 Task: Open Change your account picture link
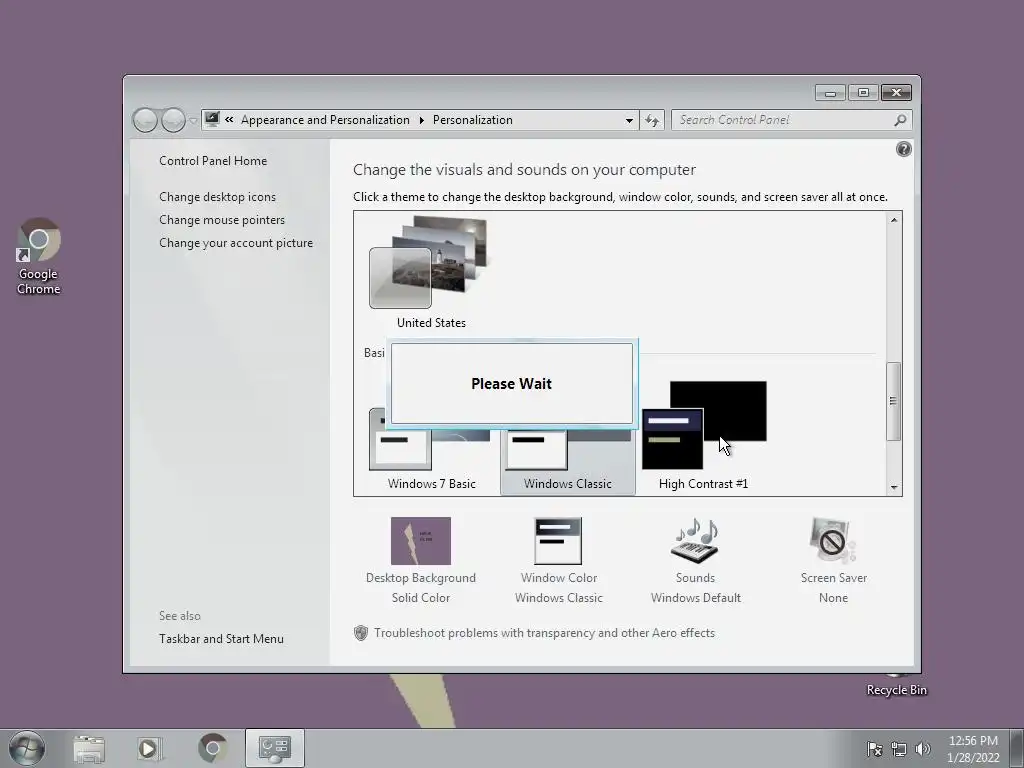tap(236, 242)
